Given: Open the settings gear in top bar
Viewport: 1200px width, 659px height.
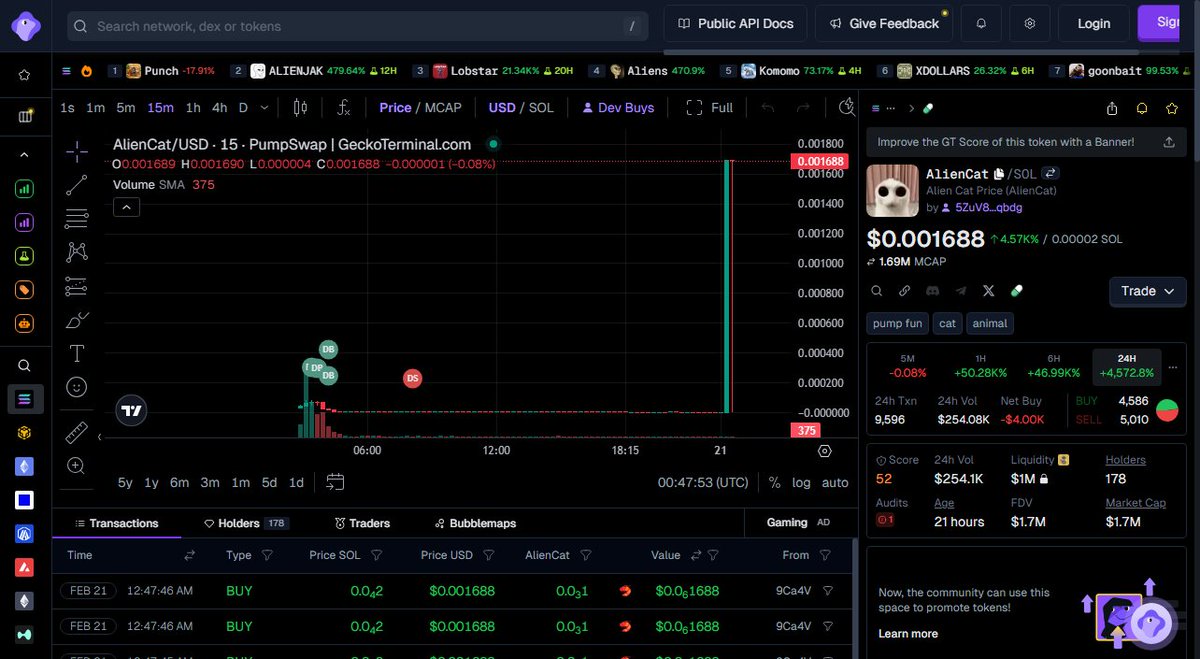Looking at the screenshot, I should pyautogui.click(x=1030, y=23).
